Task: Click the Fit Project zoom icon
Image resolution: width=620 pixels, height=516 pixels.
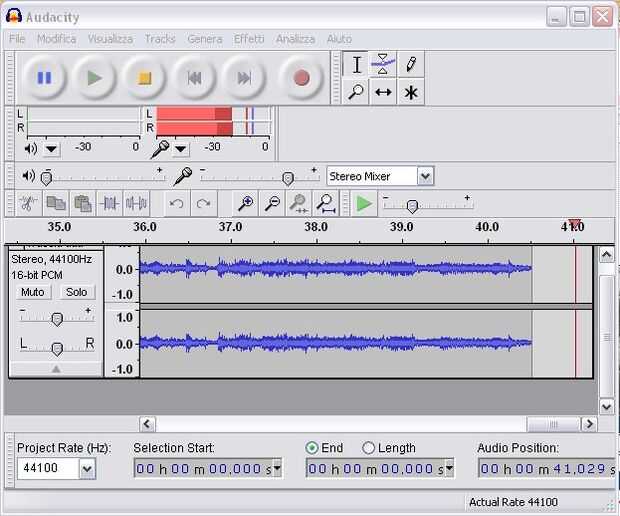Action: (325, 204)
